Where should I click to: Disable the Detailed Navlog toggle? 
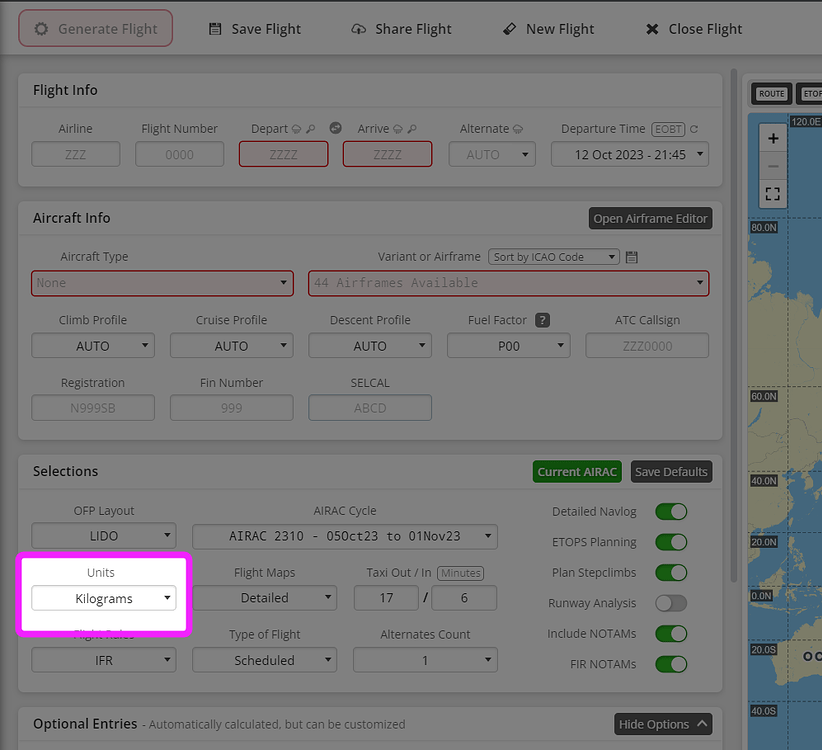coord(671,510)
